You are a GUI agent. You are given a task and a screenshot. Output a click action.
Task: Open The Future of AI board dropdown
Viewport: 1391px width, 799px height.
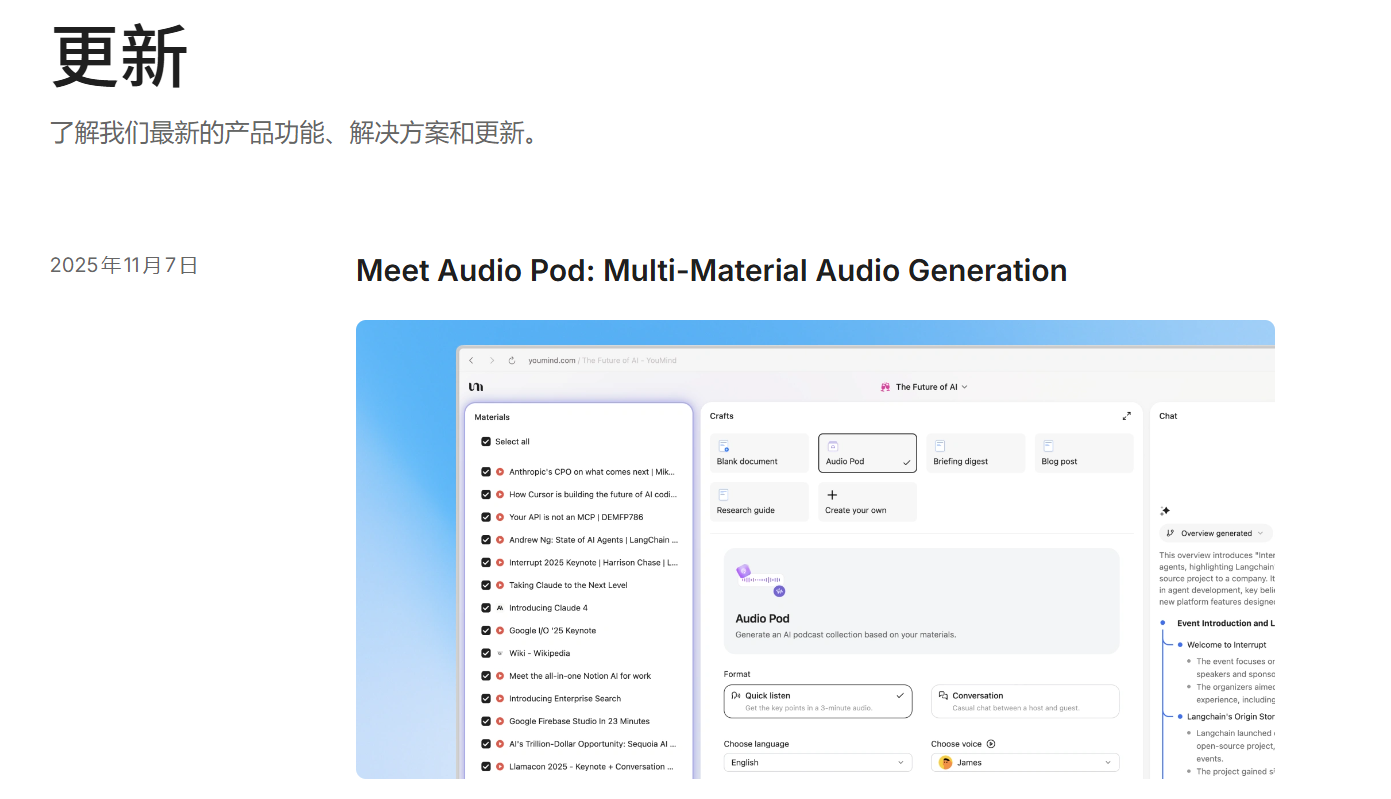pyautogui.click(x=924, y=387)
